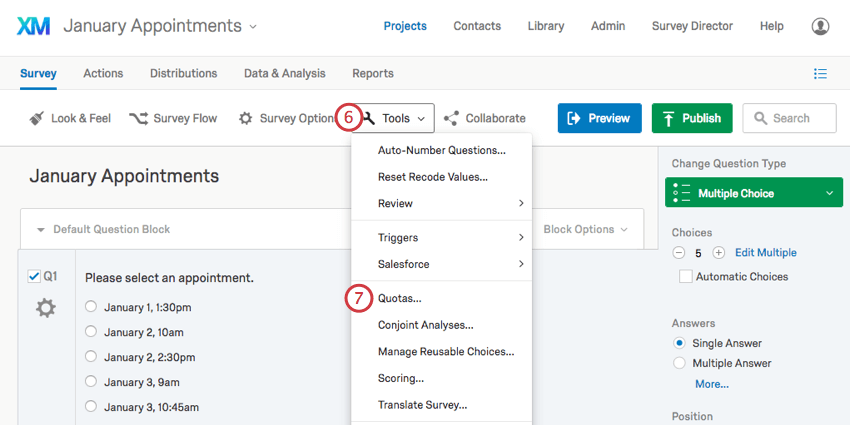Open Survey Options gear settings
Image resolution: width=850 pixels, height=425 pixels.
(x=245, y=118)
